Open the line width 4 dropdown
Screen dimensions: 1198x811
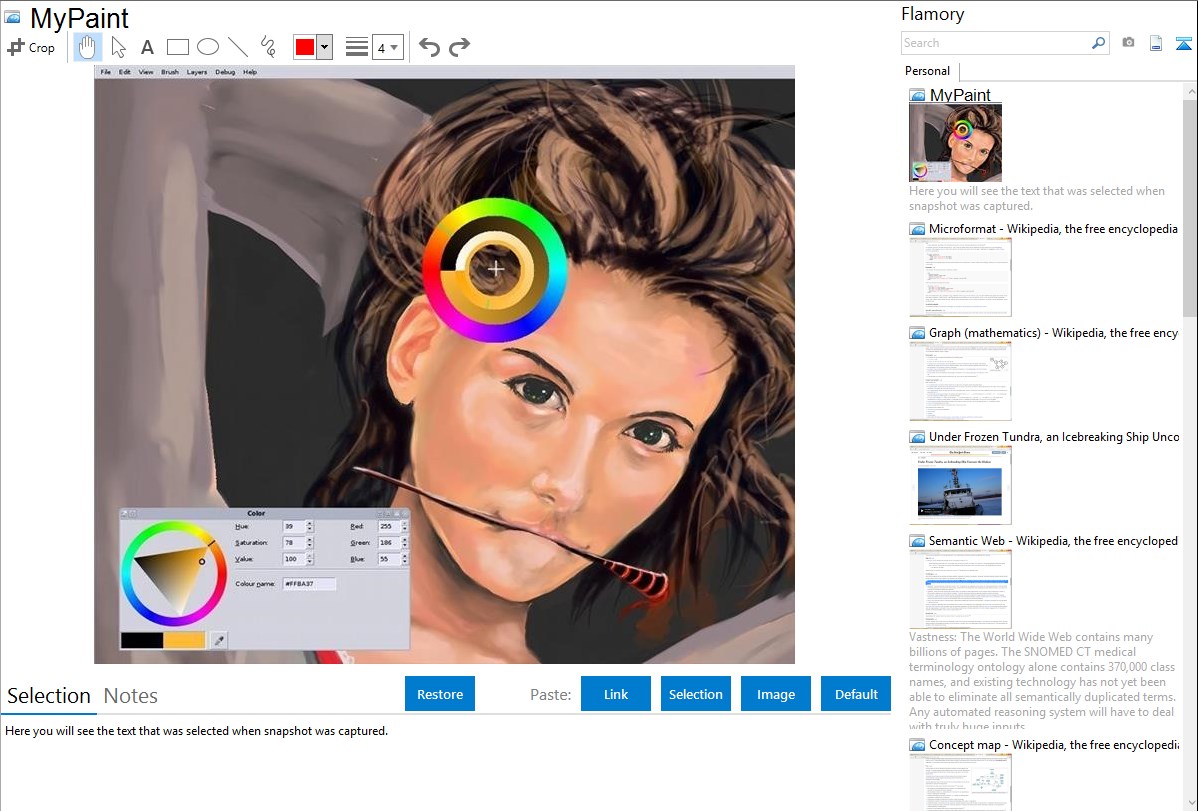387,47
